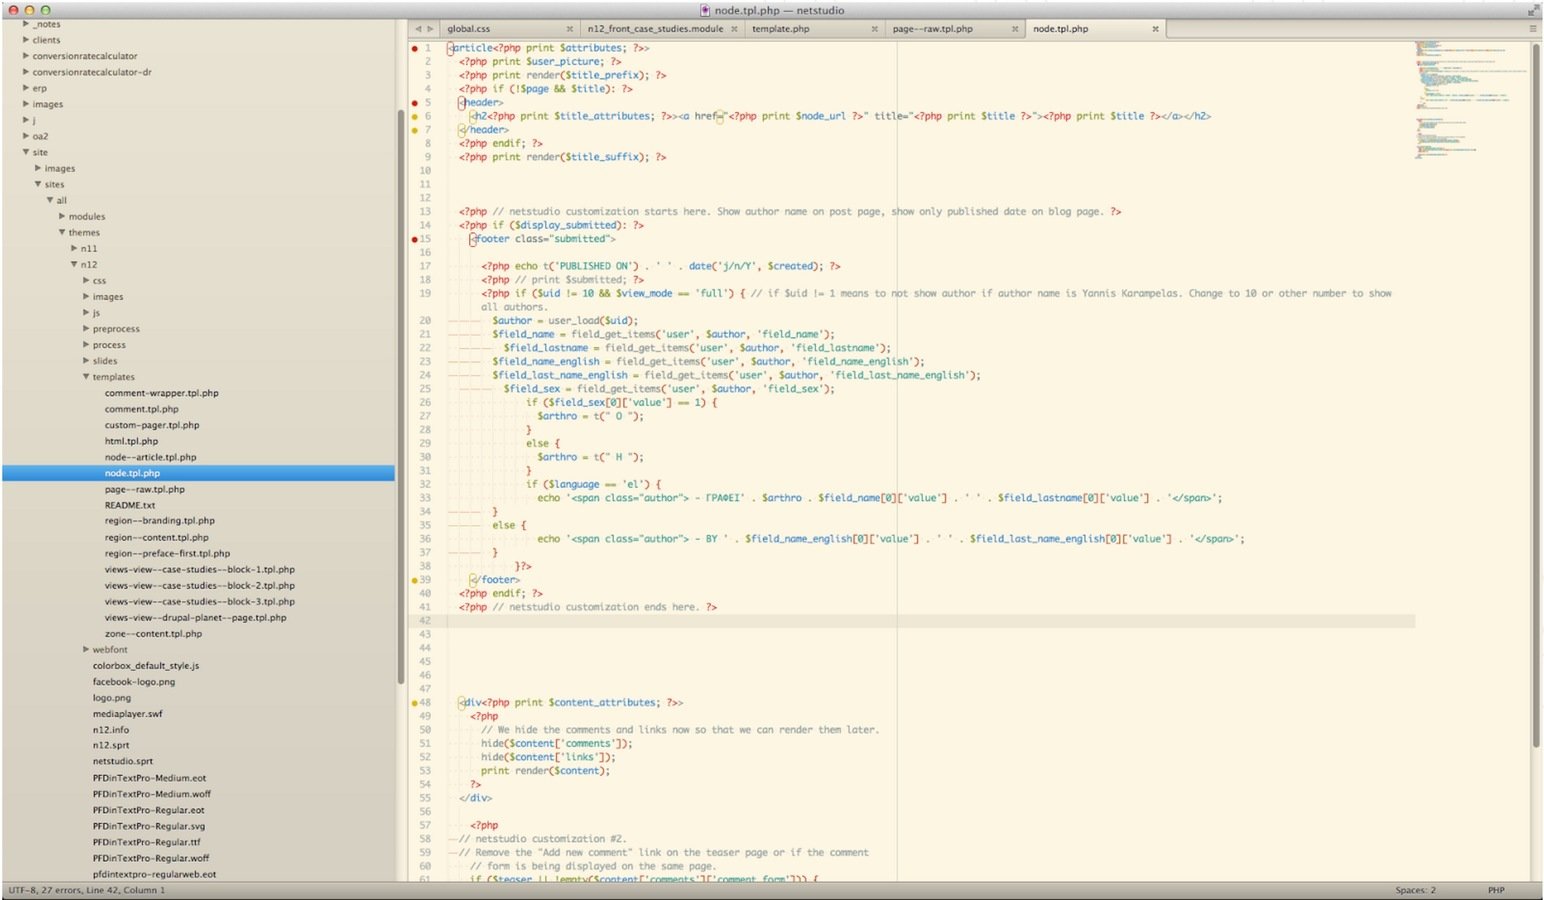Collapse the templates folder
The height and width of the screenshot is (900, 1544).
pyautogui.click(x=86, y=377)
